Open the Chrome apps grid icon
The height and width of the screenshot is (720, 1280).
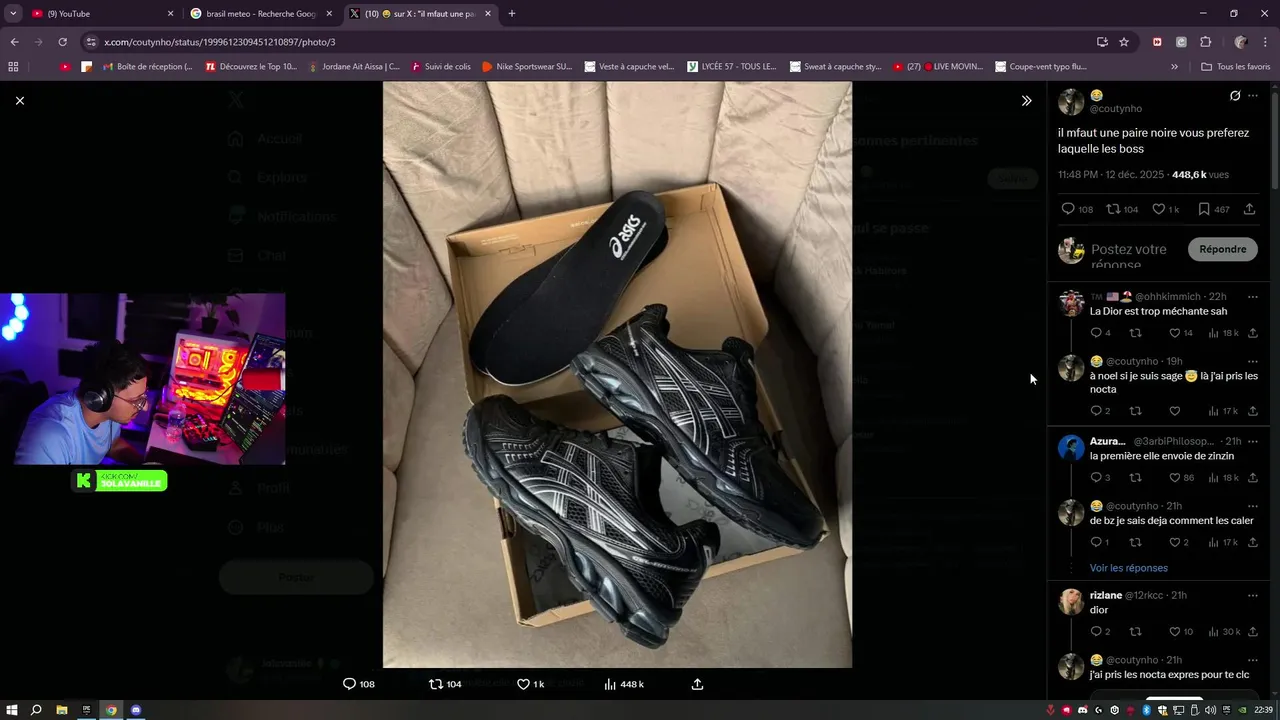pyautogui.click(x=13, y=67)
